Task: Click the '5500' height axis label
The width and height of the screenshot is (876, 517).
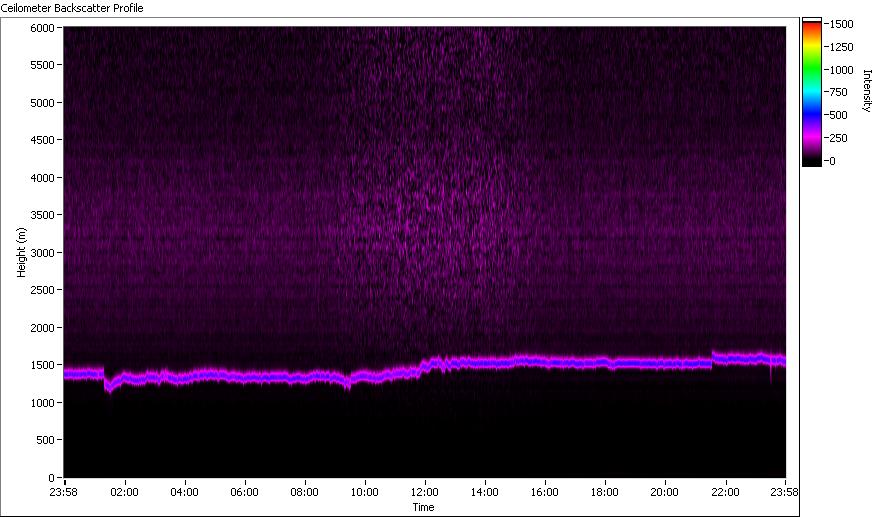Action: (42, 65)
